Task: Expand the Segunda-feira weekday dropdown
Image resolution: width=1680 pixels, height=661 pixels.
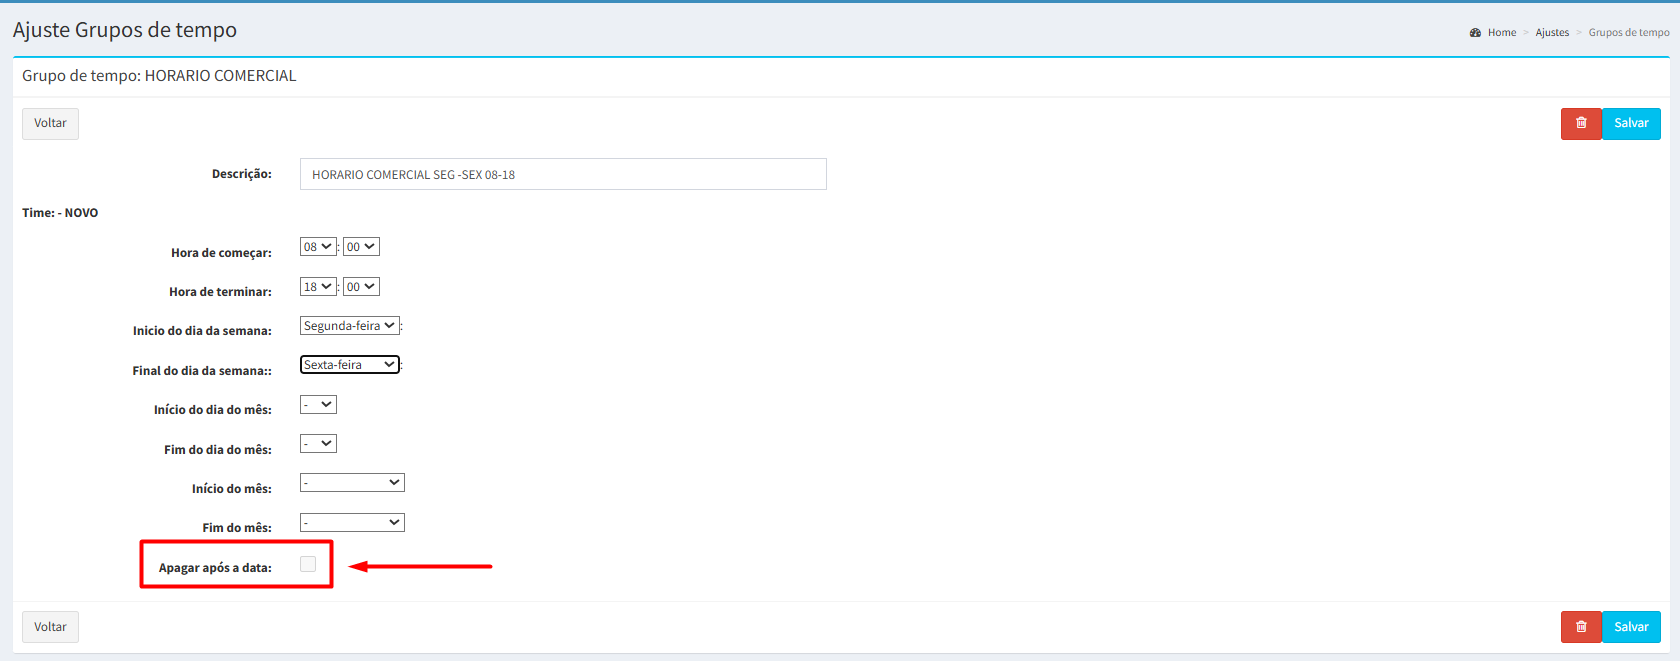Action: pos(349,326)
